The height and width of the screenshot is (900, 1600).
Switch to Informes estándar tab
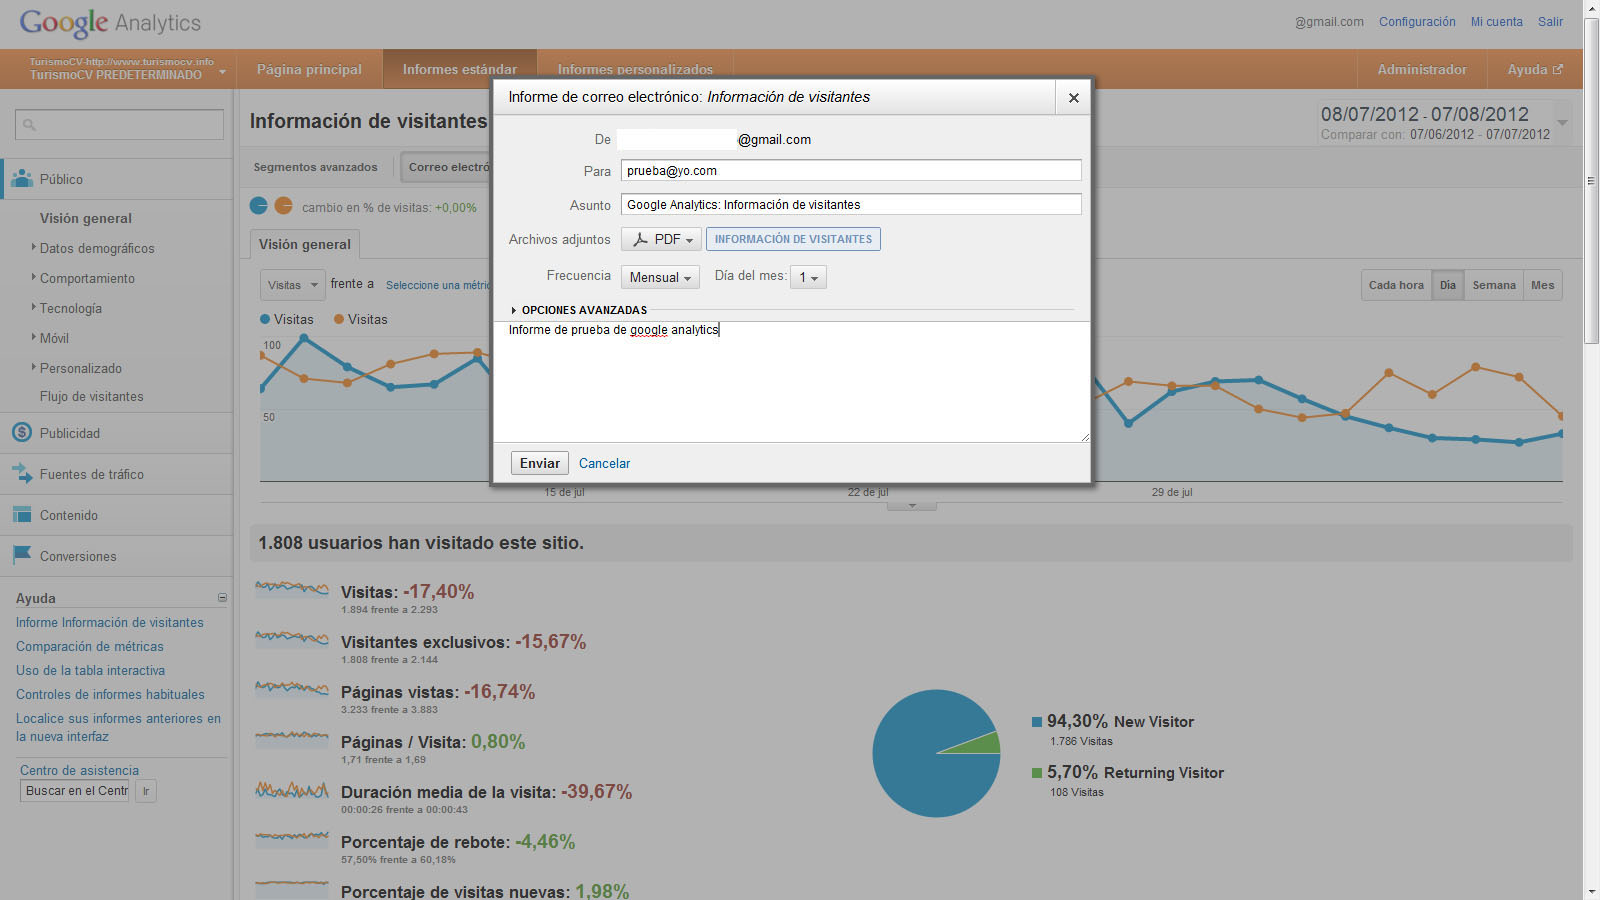460,69
